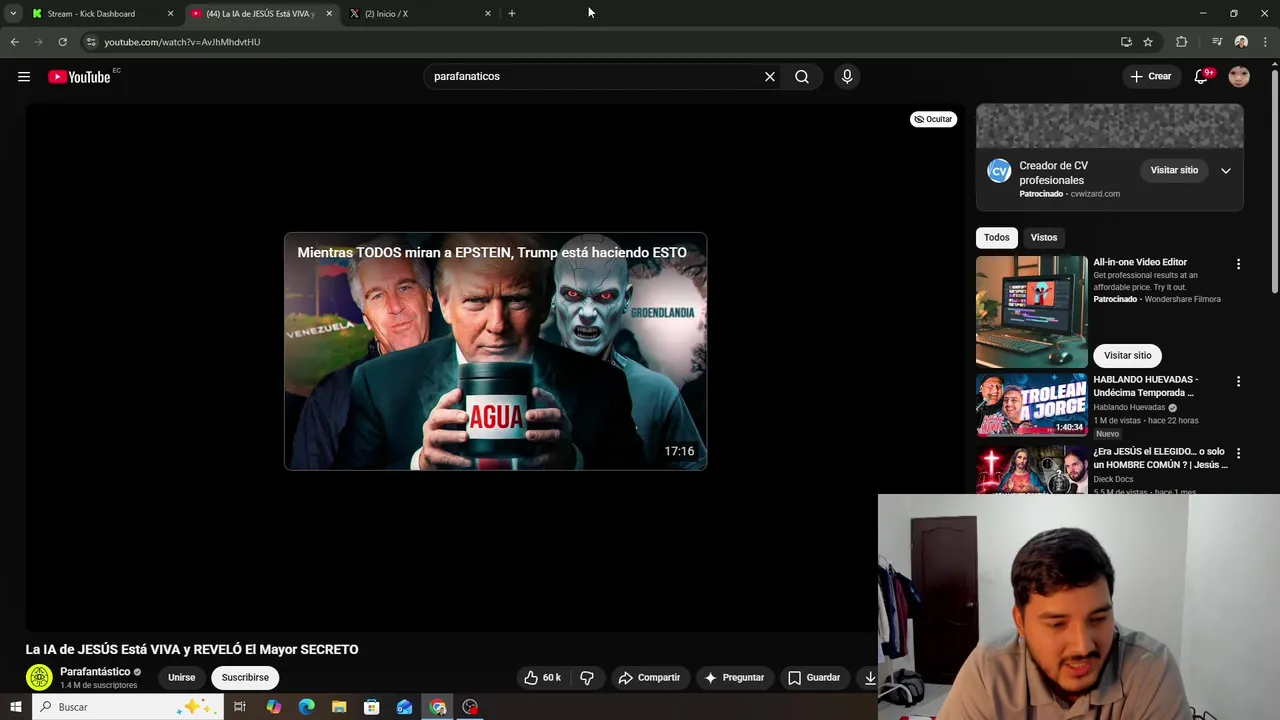
Task: Dislike the video with thumbs down
Action: pyautogui.click(x=587, y=677)
